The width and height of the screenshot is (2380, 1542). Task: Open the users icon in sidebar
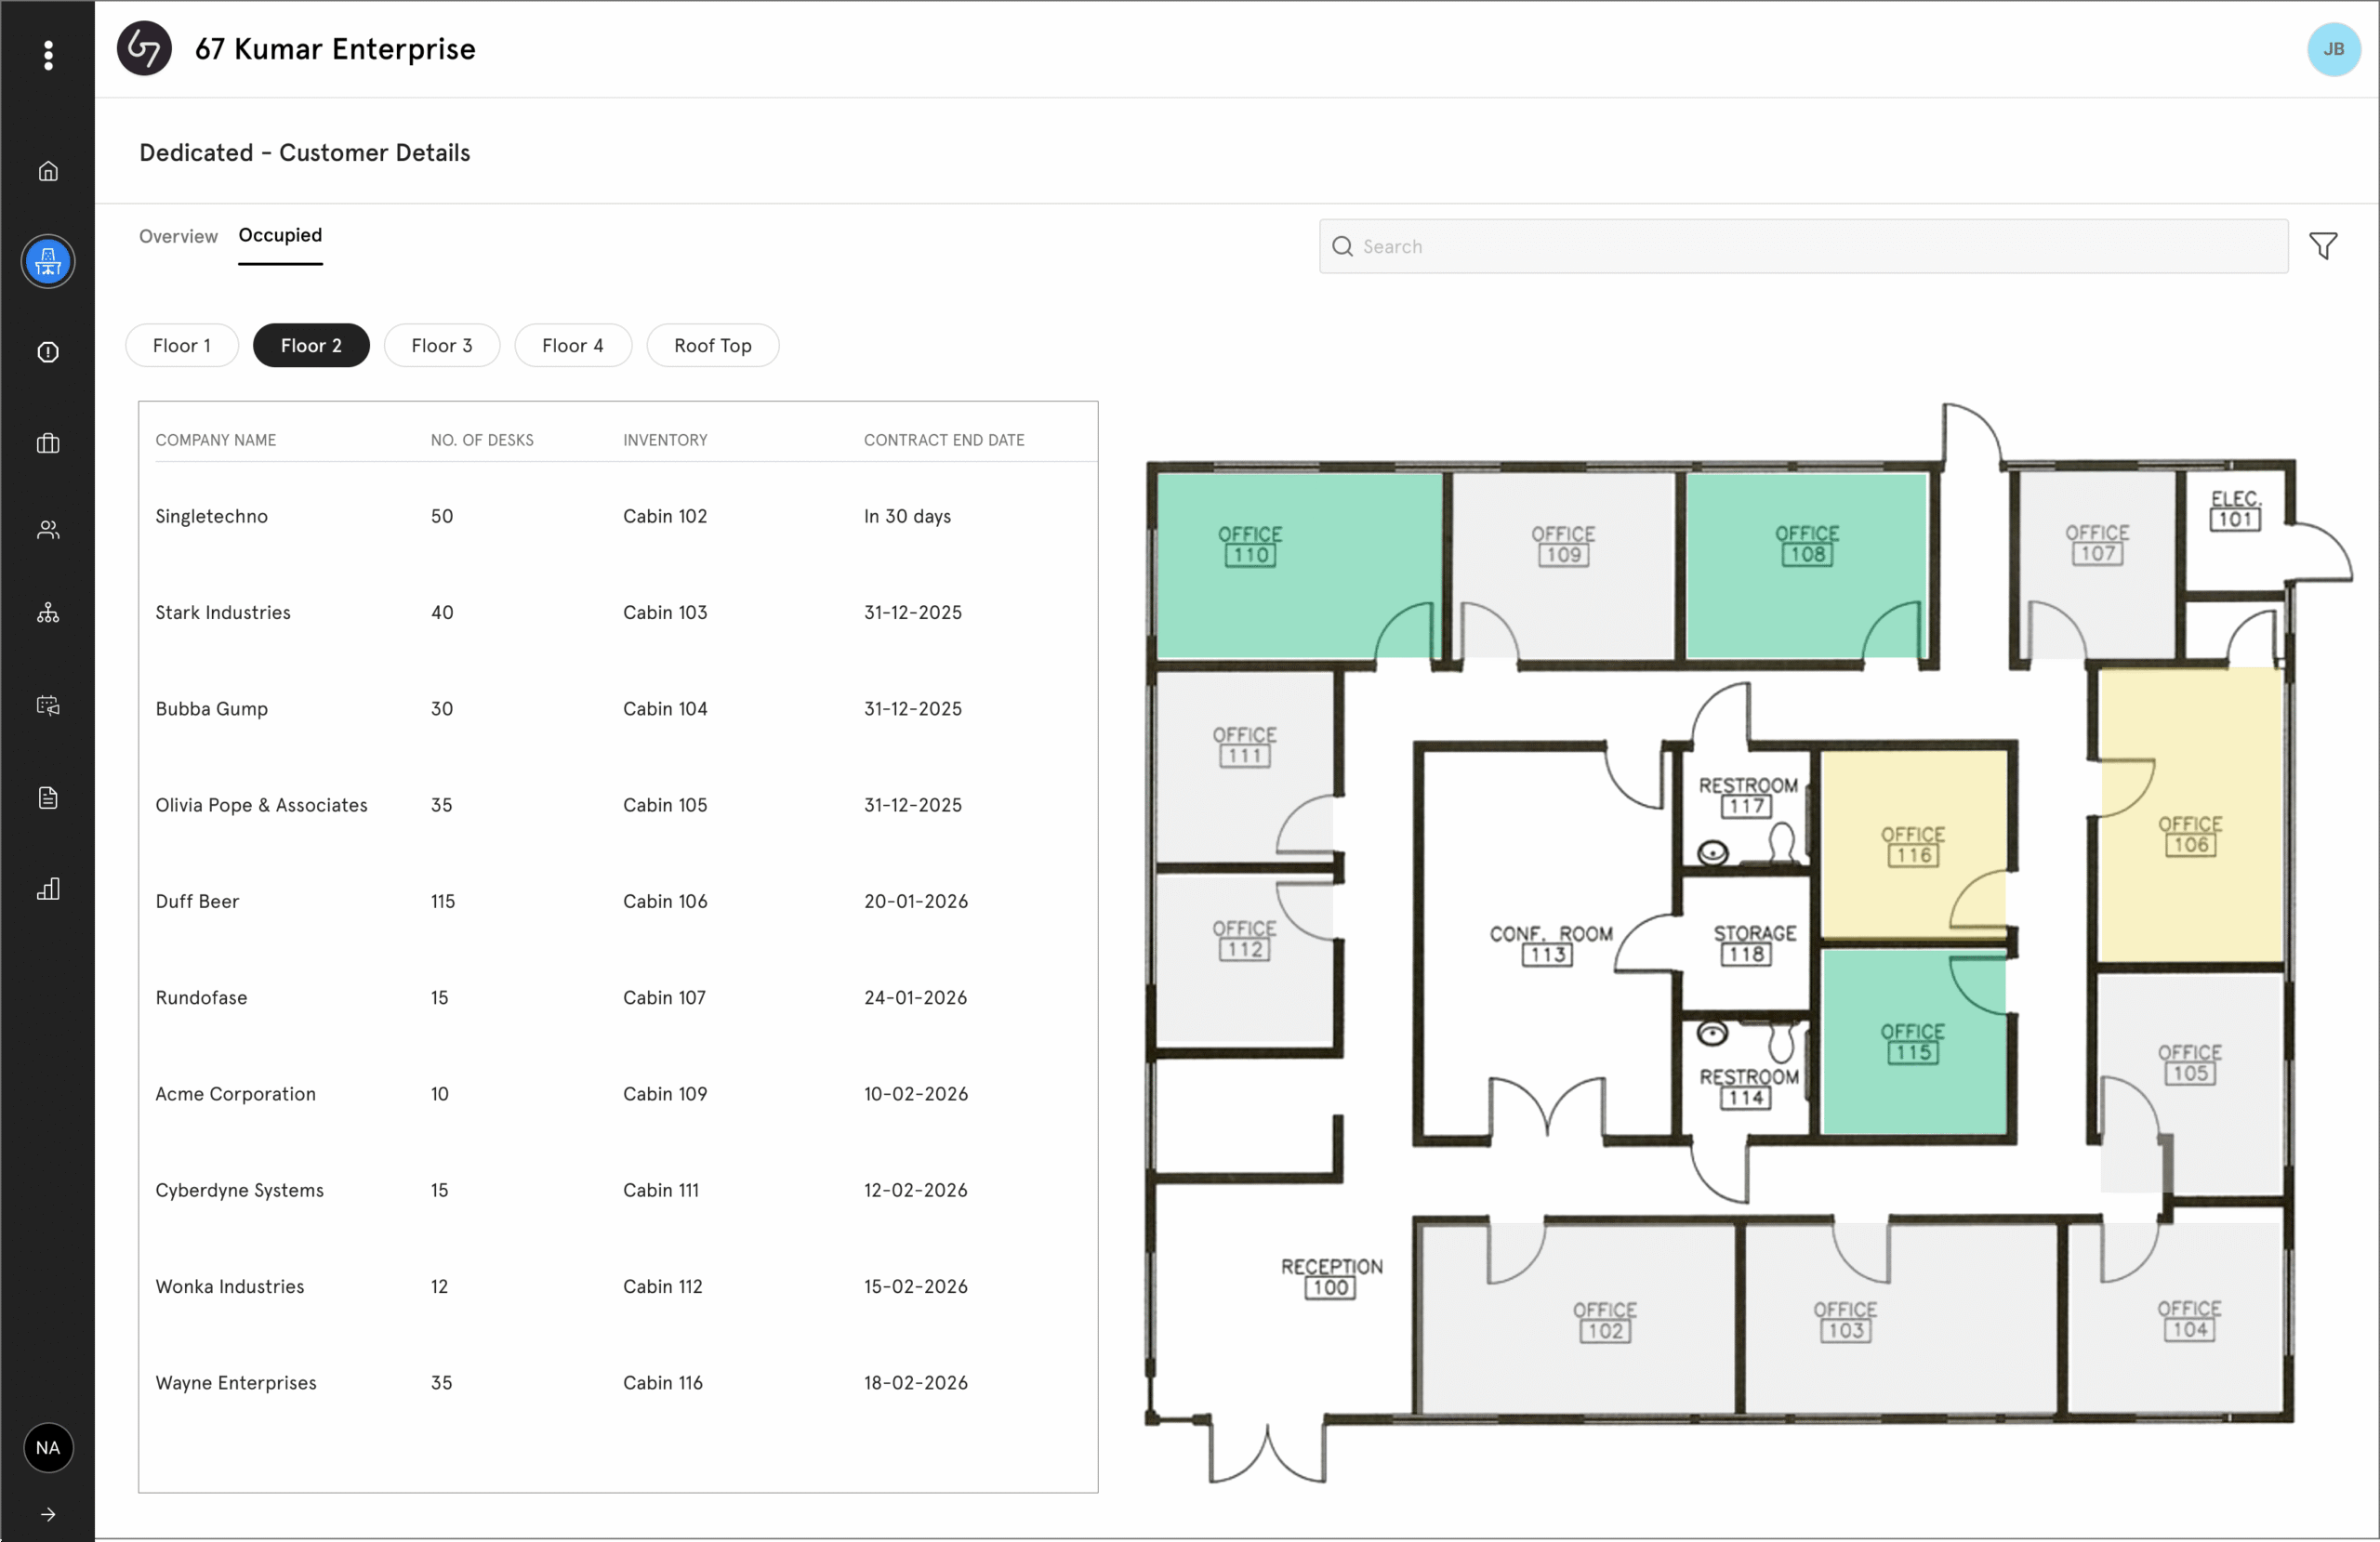point(48,530)
